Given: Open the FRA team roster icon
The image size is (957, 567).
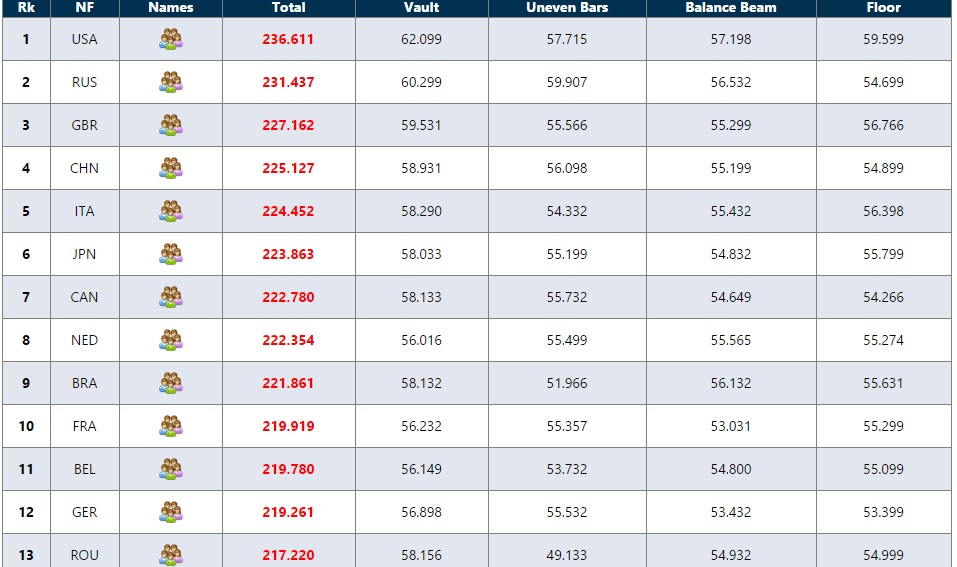Looking at the screenshot, I should tap(171, 426).
